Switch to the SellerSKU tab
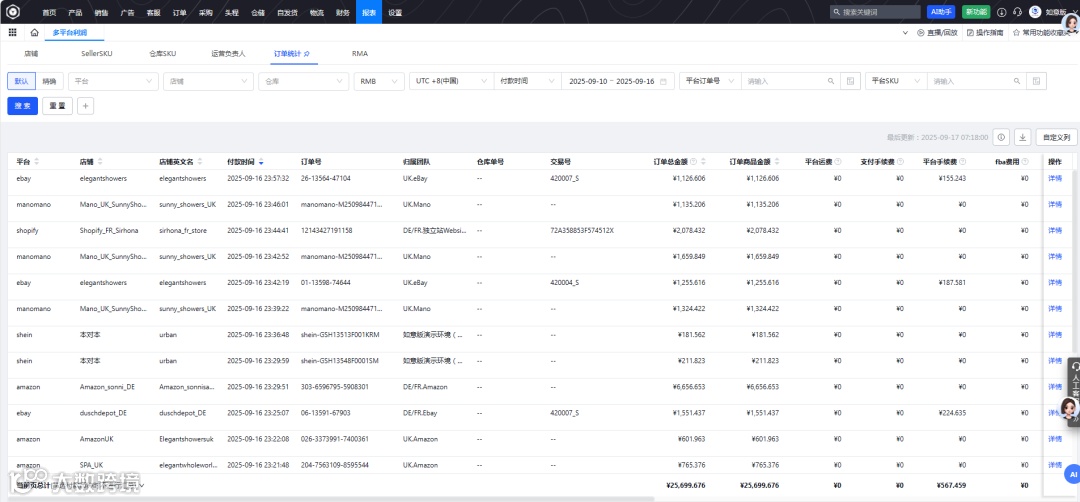 coord(96,53)
